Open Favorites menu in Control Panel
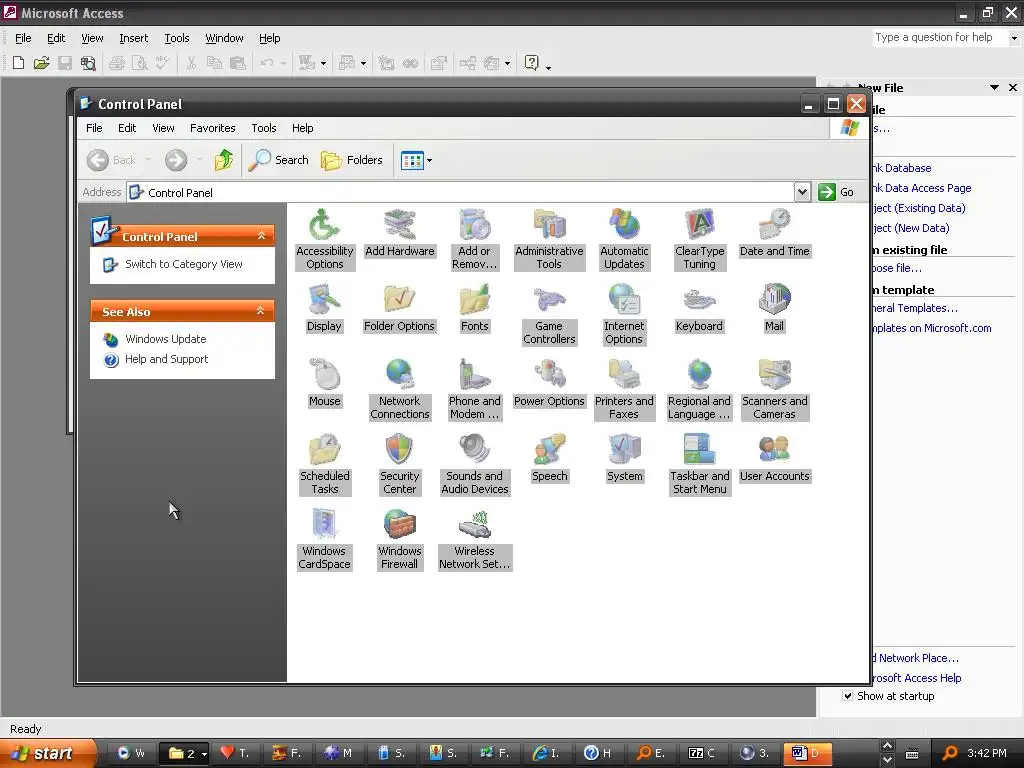Screen dimensions: 1024x768 tap(212, 128)
